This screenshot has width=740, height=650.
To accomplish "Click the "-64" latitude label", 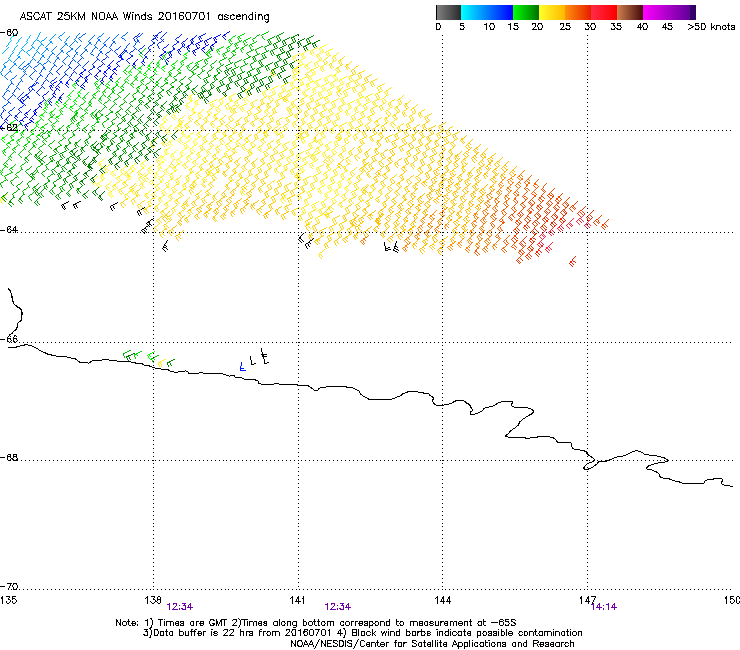I will click(x=9, y=230).
